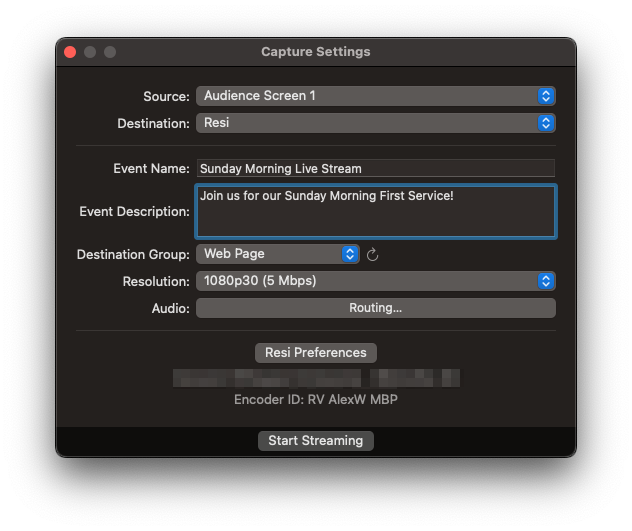Image resolution: width=632 pixels, height=531 pixels.
Task: Change the Resolution 1080p30 dropdown
Action: [376, 281]
